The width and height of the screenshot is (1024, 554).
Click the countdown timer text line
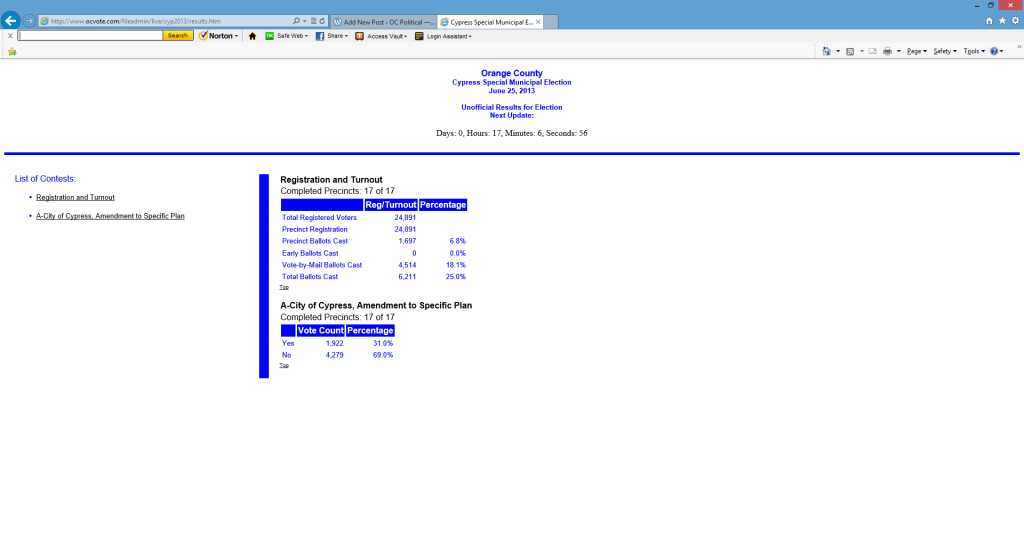(511, 133)
